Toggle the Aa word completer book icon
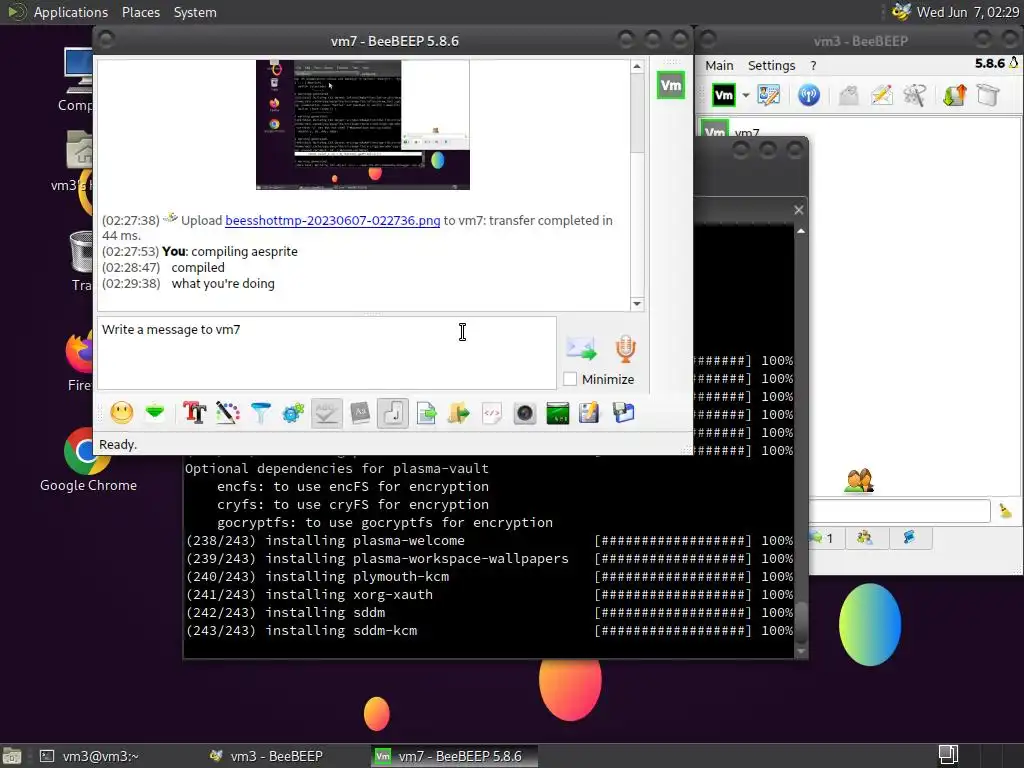 (360, 413)
